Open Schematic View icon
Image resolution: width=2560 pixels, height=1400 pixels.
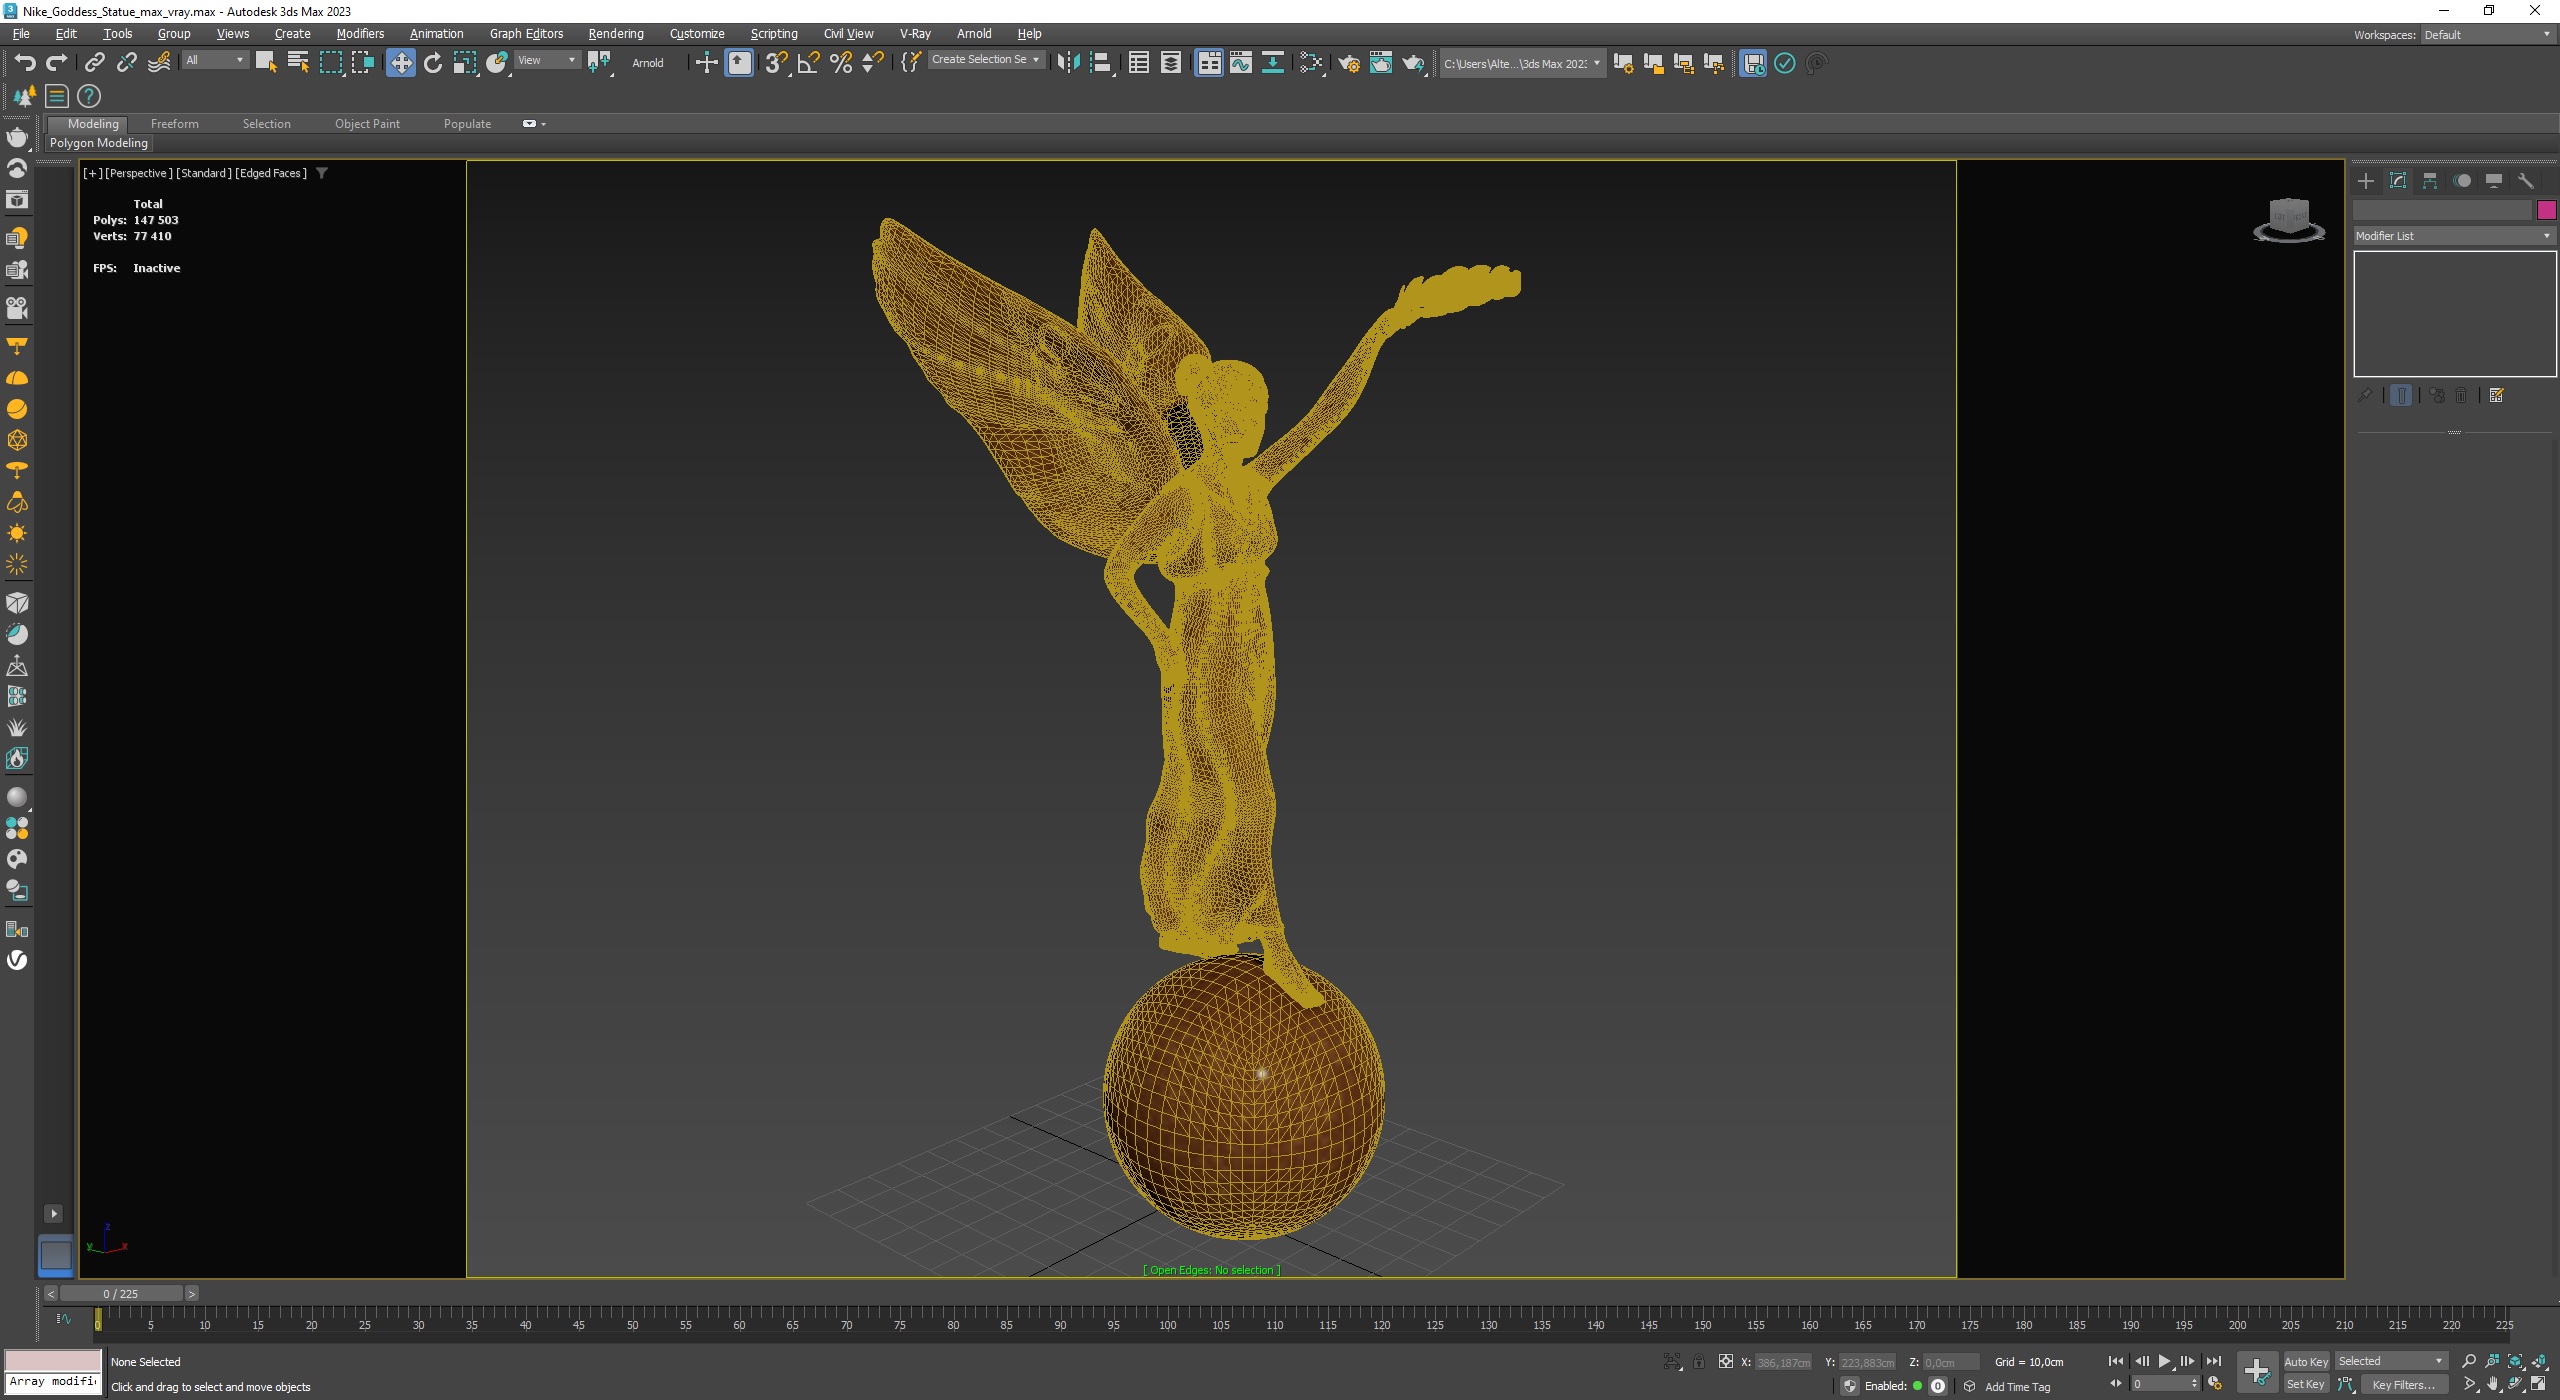[1272, 63]
